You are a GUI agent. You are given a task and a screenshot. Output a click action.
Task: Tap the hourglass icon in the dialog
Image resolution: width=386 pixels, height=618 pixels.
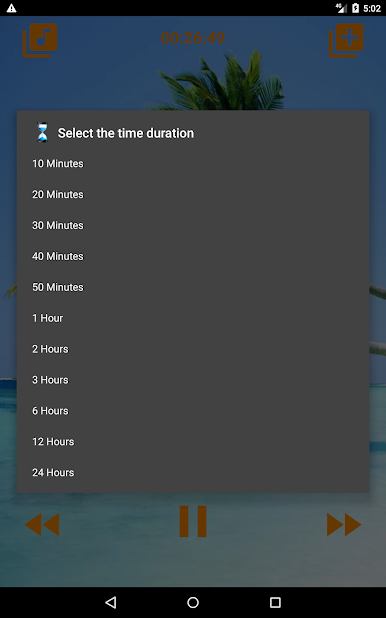pos(42,132)
